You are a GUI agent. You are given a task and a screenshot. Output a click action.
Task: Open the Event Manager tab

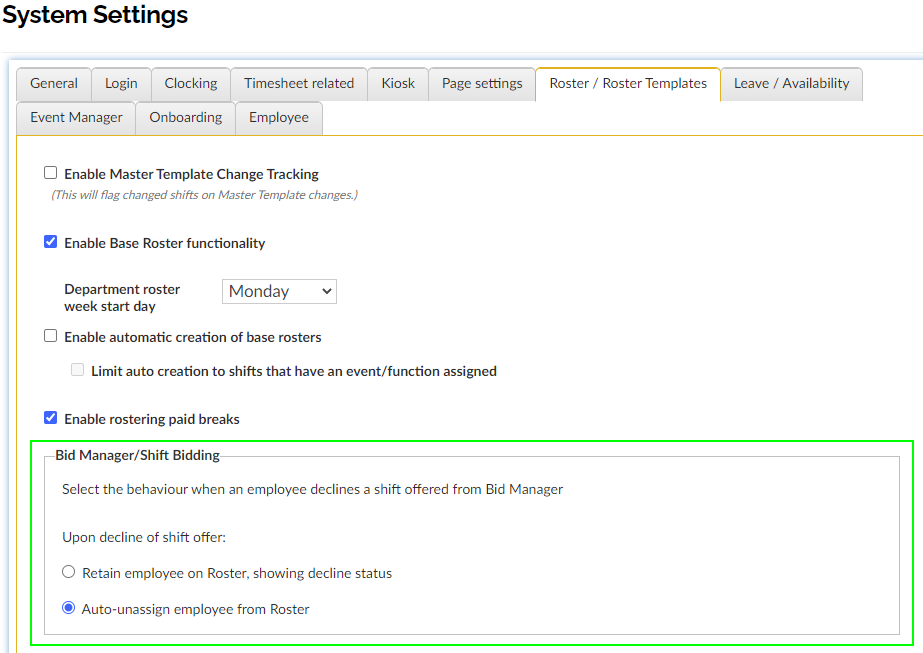click(76, 118)
